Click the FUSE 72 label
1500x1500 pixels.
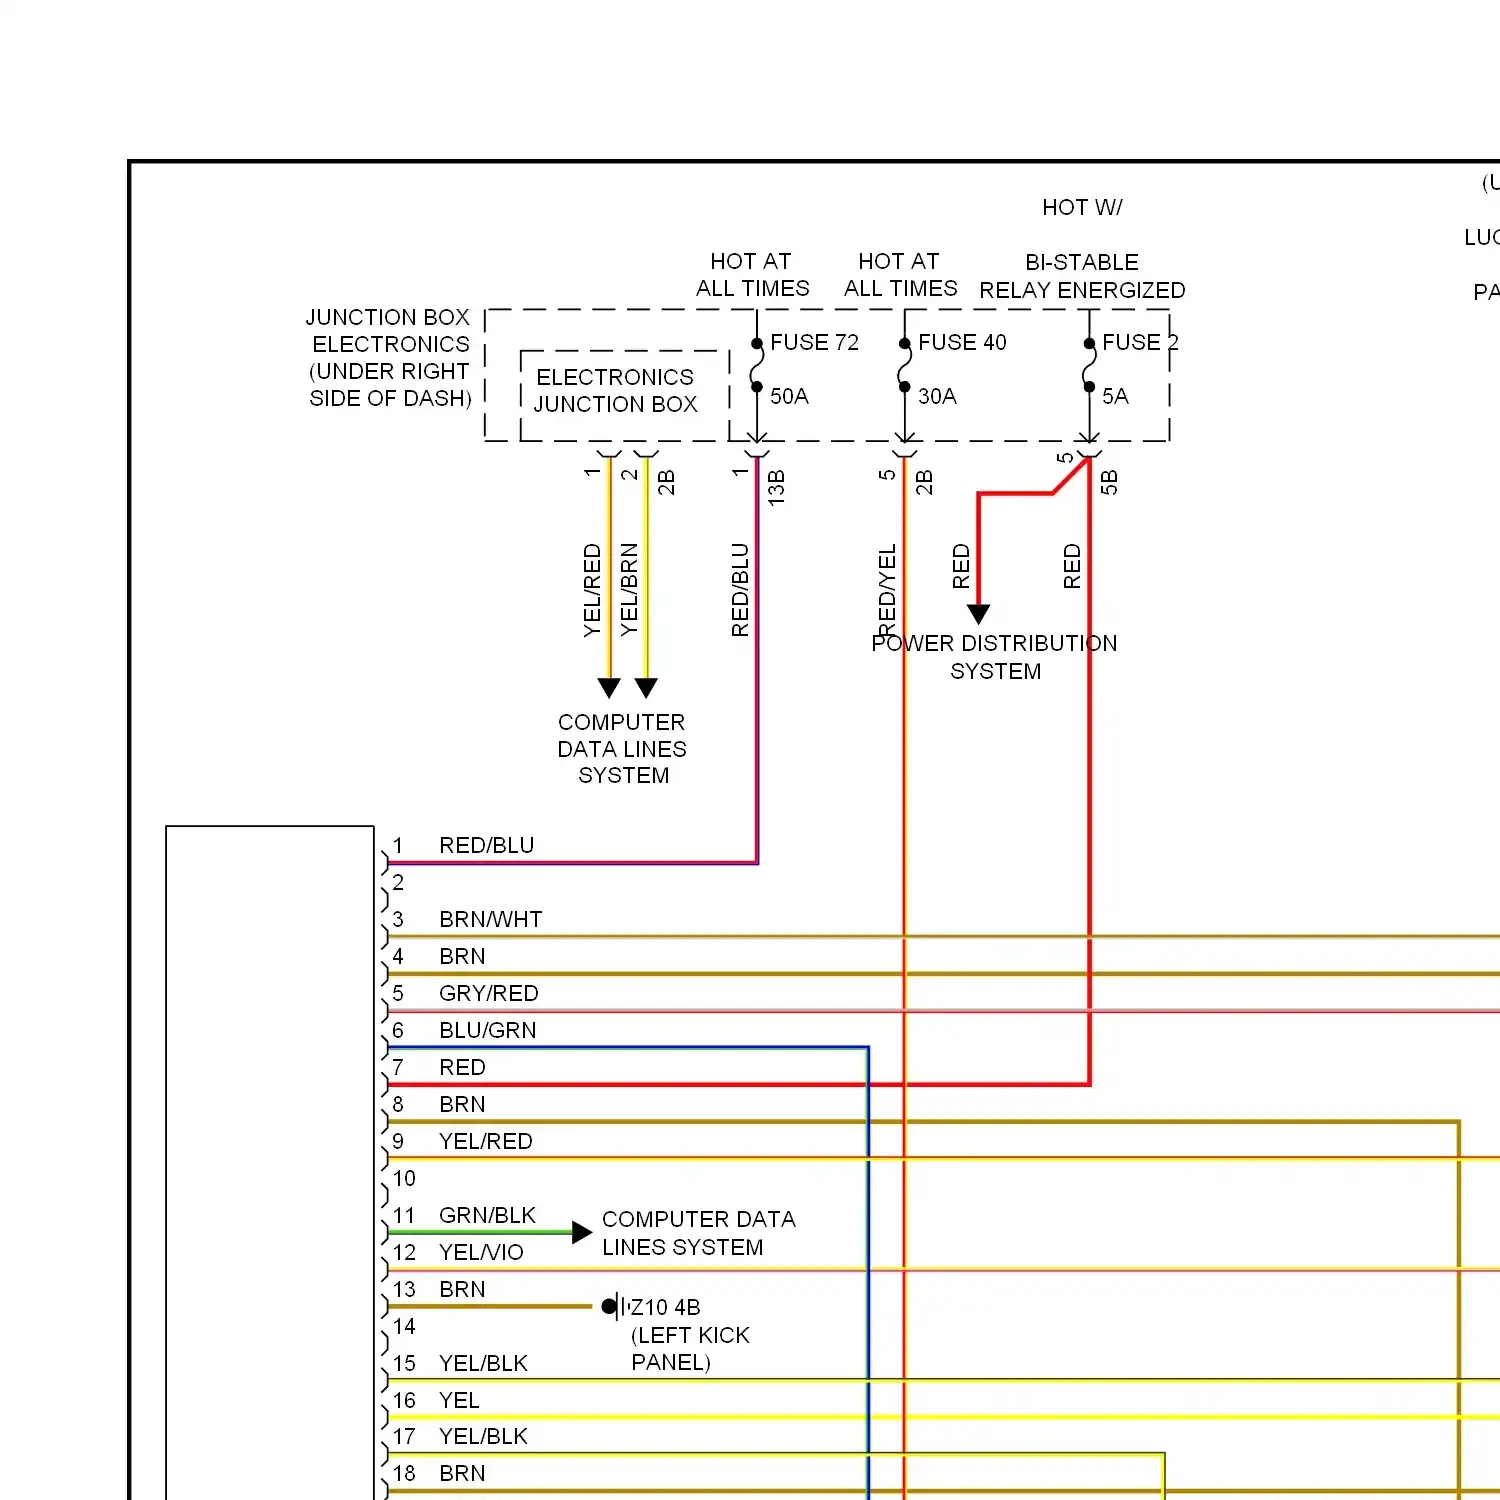[x=814, y=342]
